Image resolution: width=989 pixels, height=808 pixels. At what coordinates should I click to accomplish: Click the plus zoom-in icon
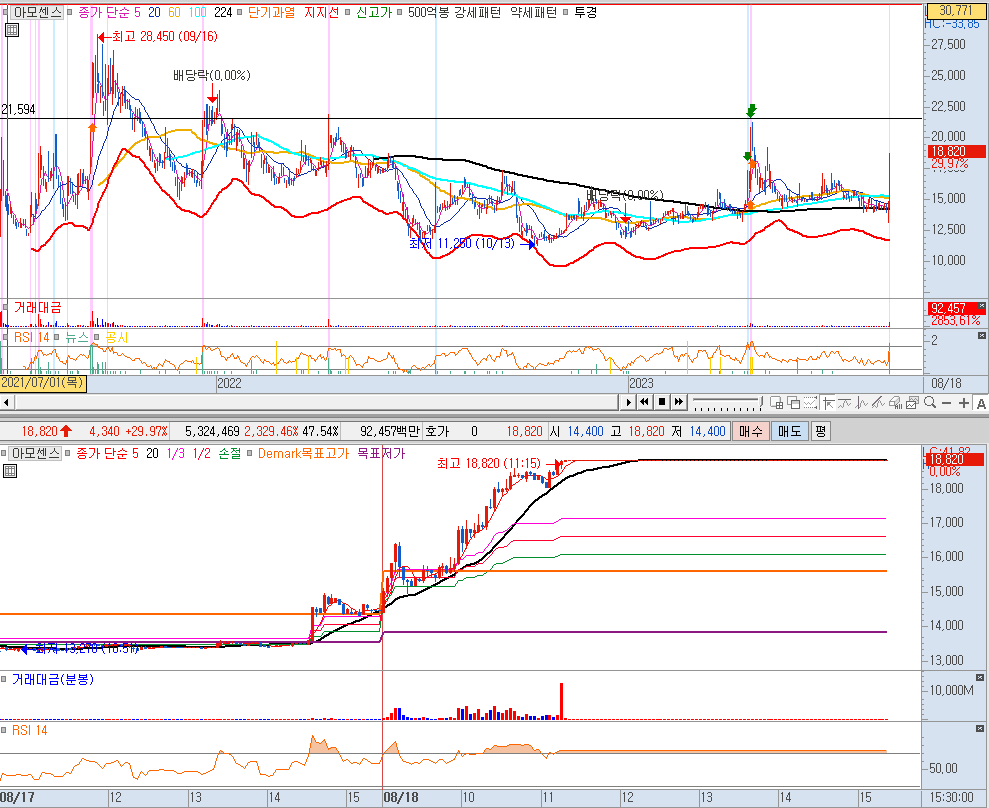[964, 402]
